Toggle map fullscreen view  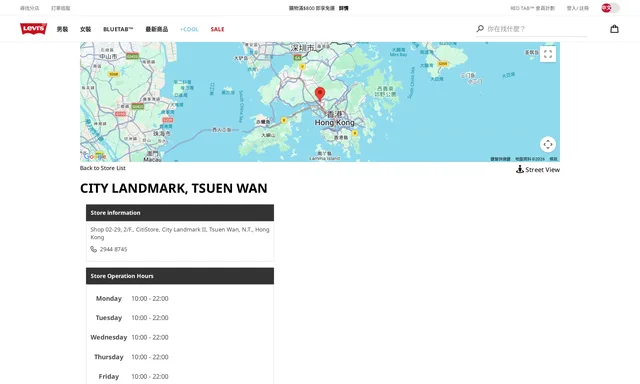click(x=548, y=54)
